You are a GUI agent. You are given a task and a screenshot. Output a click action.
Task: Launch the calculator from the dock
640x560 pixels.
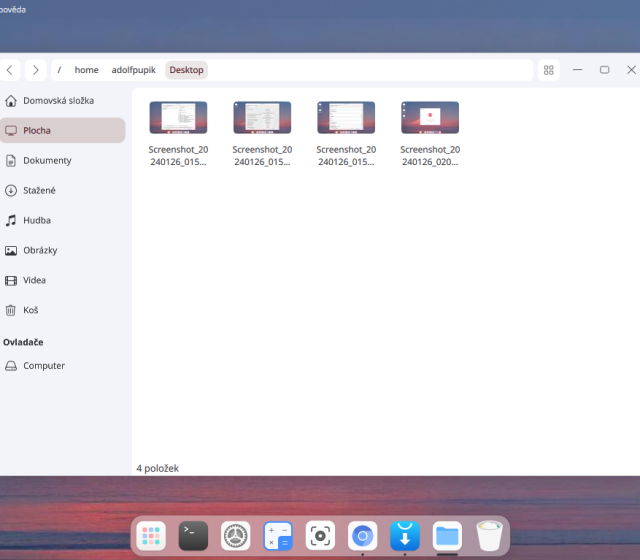pyautogui.click(x=277, y=536)
